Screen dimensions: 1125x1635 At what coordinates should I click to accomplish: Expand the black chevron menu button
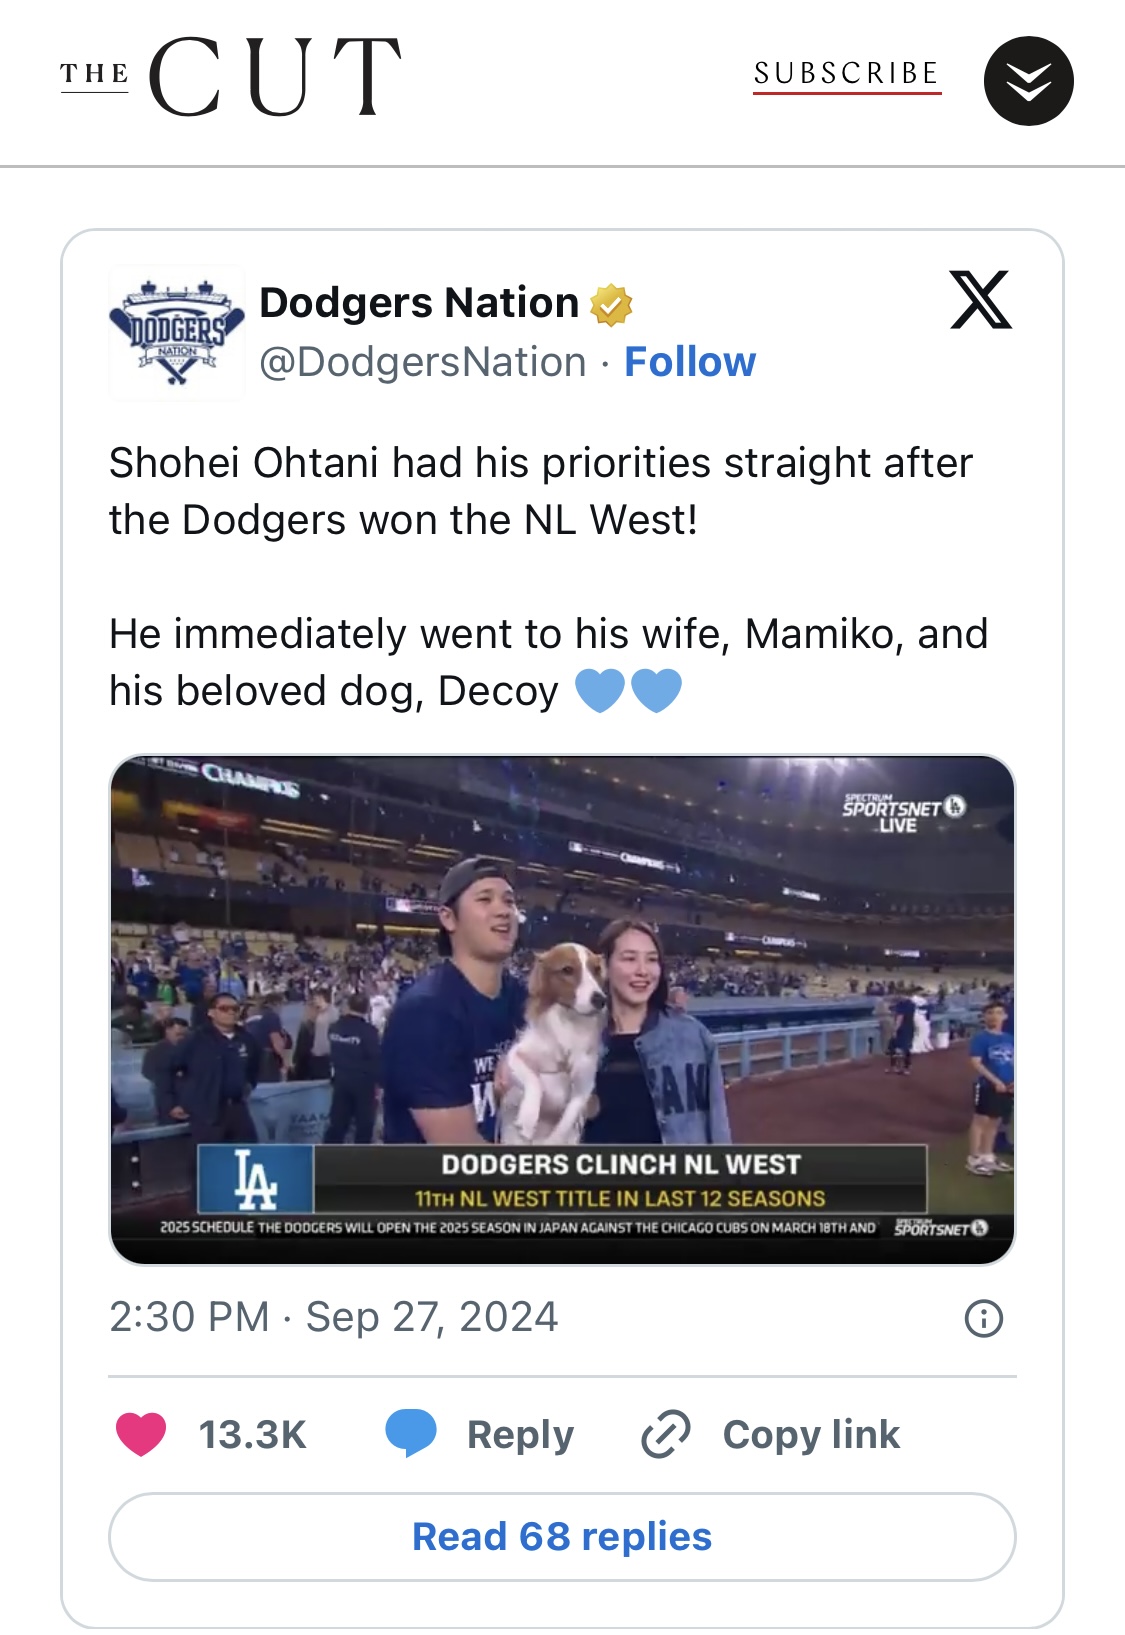pos(1028,81)
